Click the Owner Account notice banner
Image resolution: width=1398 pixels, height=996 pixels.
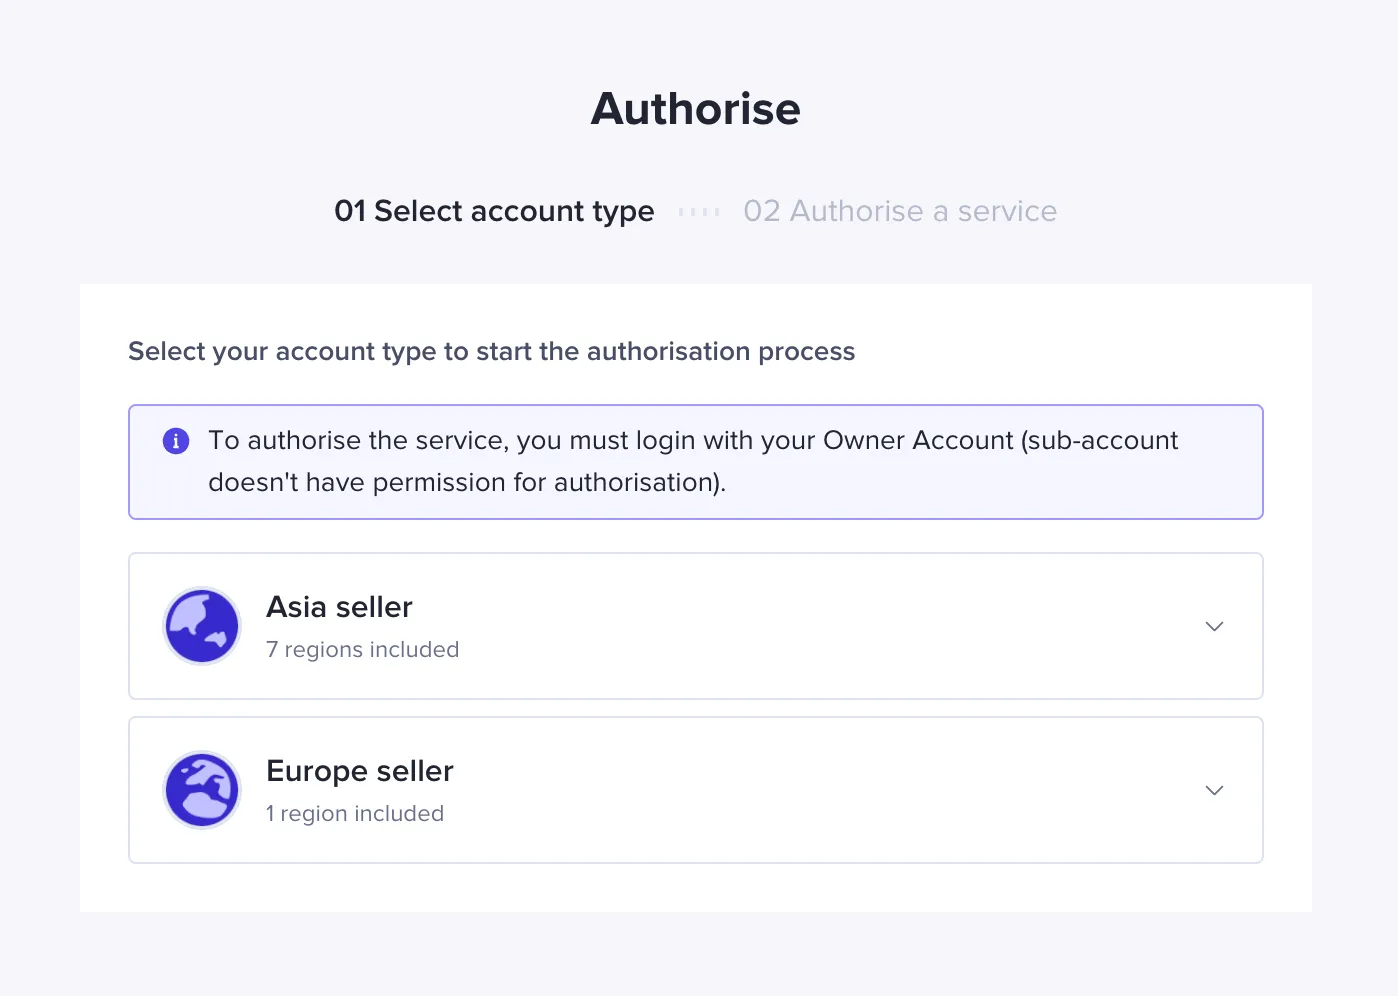[x=696, y=462]
